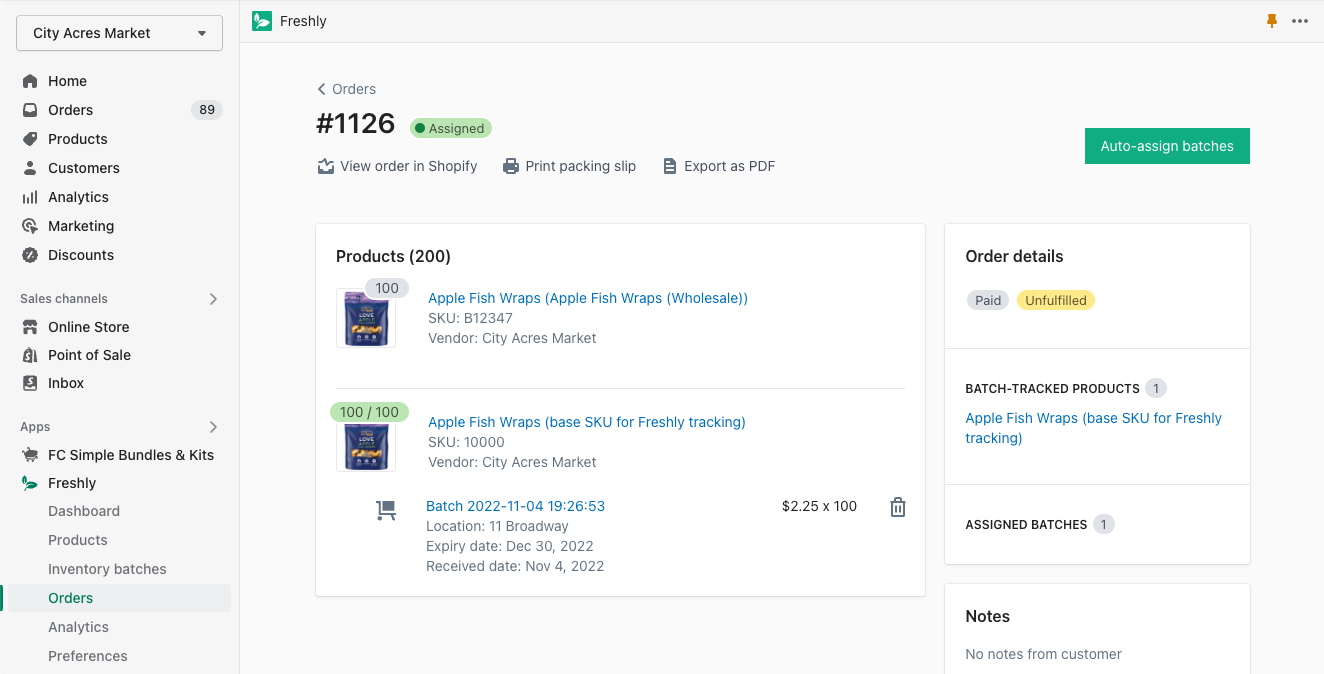
Task: Click the 'Received date: Nov 4, 2022' text
Action: (515, 566)
